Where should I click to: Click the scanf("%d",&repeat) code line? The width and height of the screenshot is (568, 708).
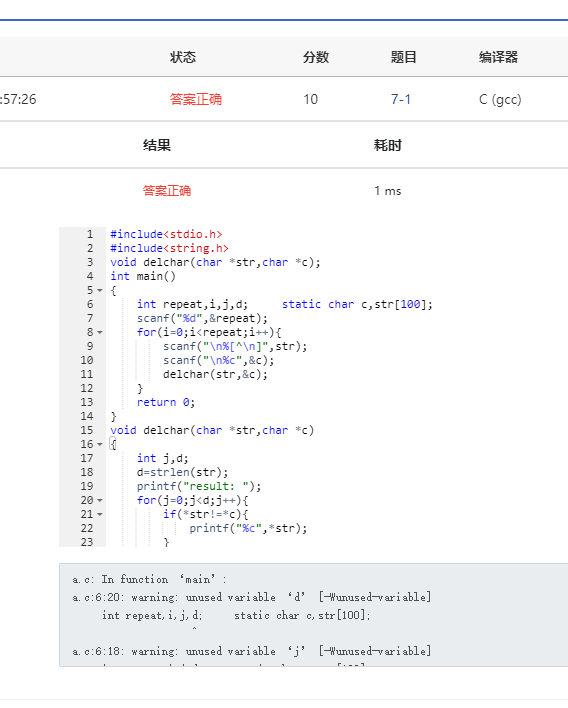pyautogui.click(x=202, y=318)
